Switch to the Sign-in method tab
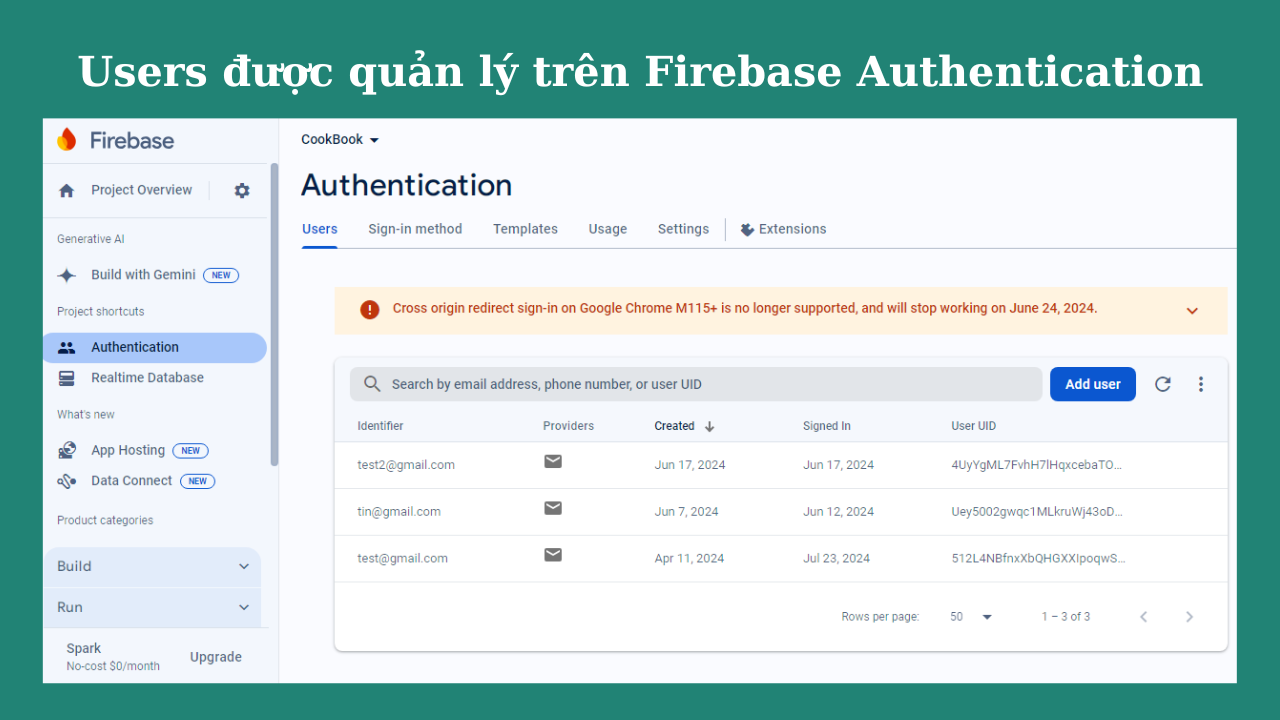Screen dimensions: 1280x720 tap(415, 229)
